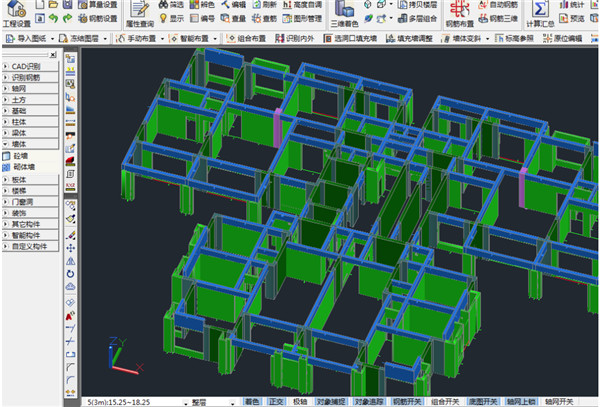This screenshot has height=407, width=600.
Task: Click 原位编辑 button
Action: pyautogui.click(x=562, y=38)
